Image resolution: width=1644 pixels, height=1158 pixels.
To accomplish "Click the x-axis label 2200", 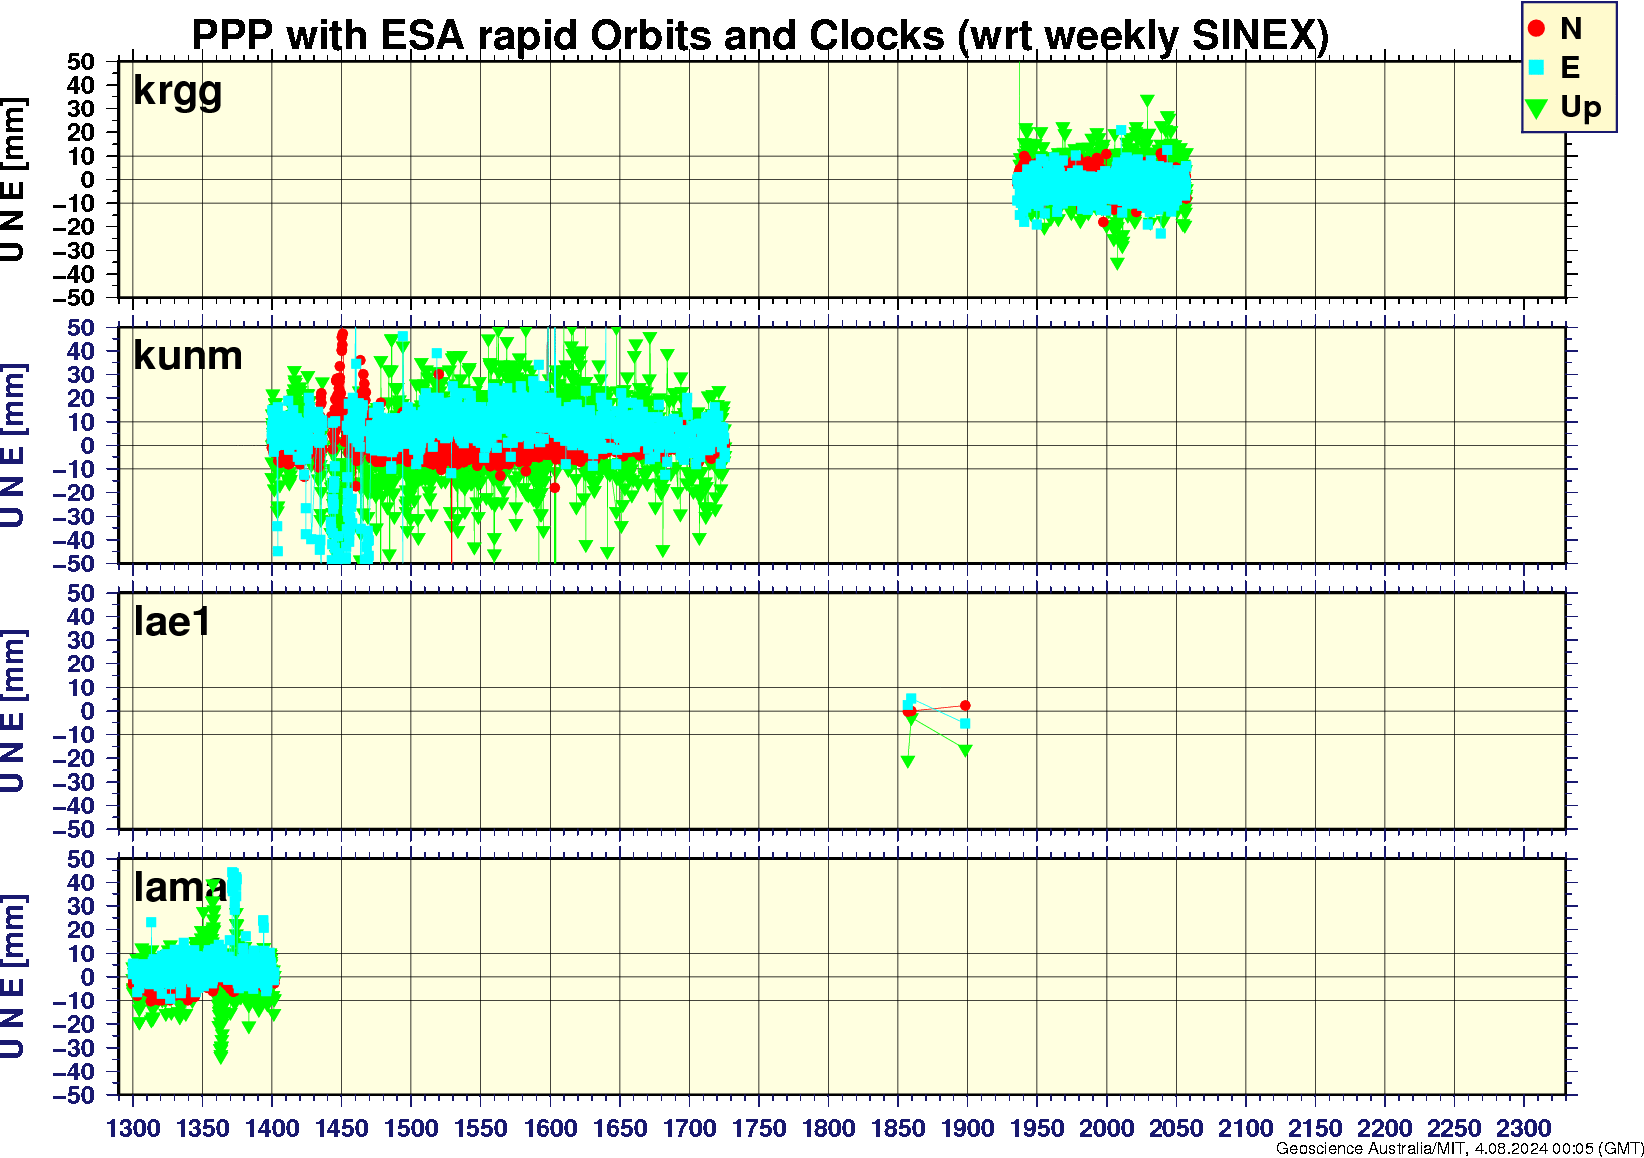I will pos(1384,1128).
